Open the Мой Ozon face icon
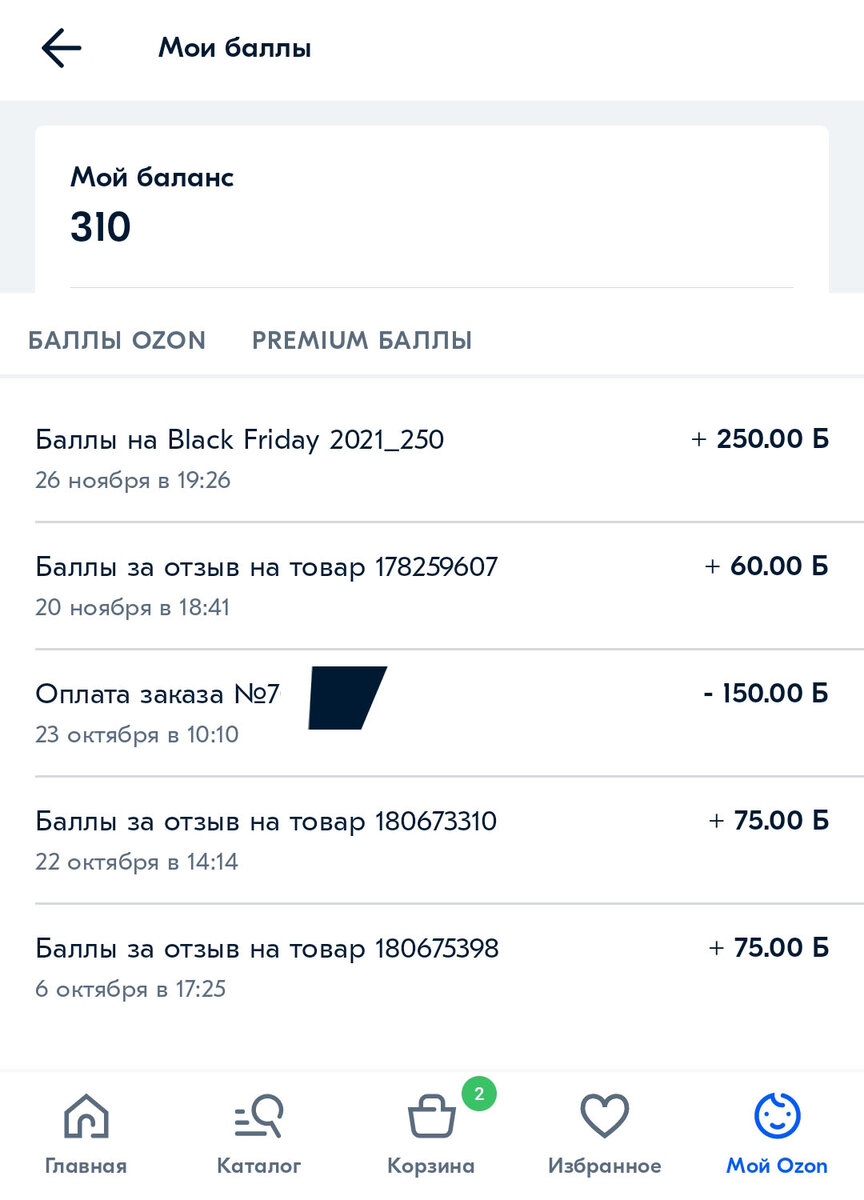The height and width of the screenshot is (1200, 864). (777, 1116)
